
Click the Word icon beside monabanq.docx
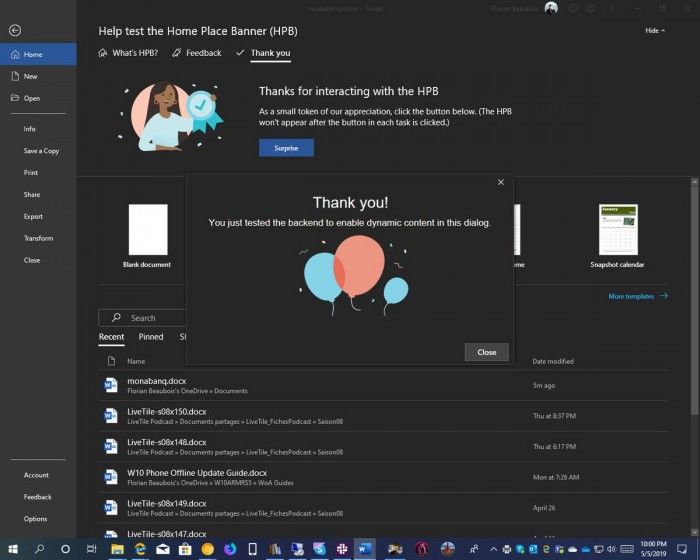point(111,385)
